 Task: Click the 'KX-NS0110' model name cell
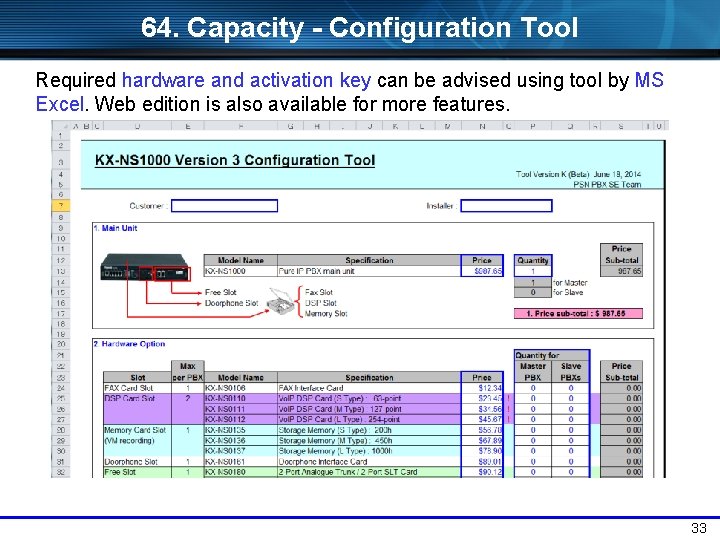point(241,399)
